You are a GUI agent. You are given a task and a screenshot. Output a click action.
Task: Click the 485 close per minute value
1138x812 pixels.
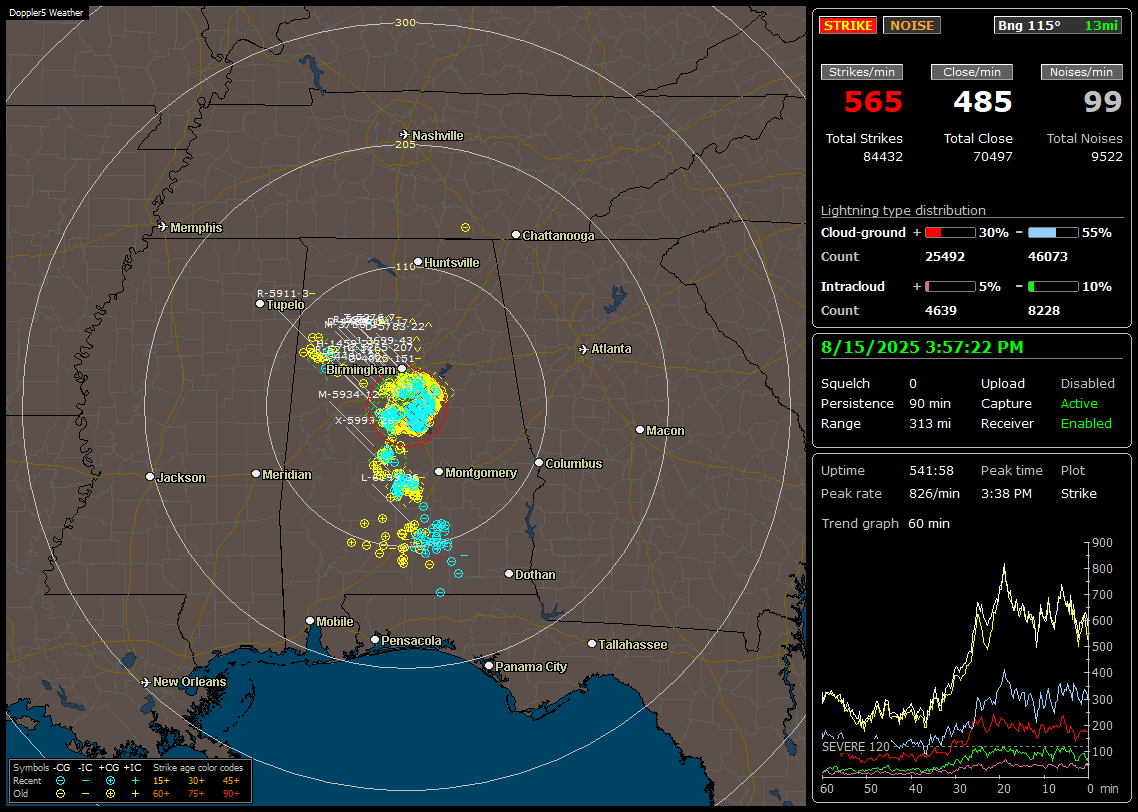point(983,102)
